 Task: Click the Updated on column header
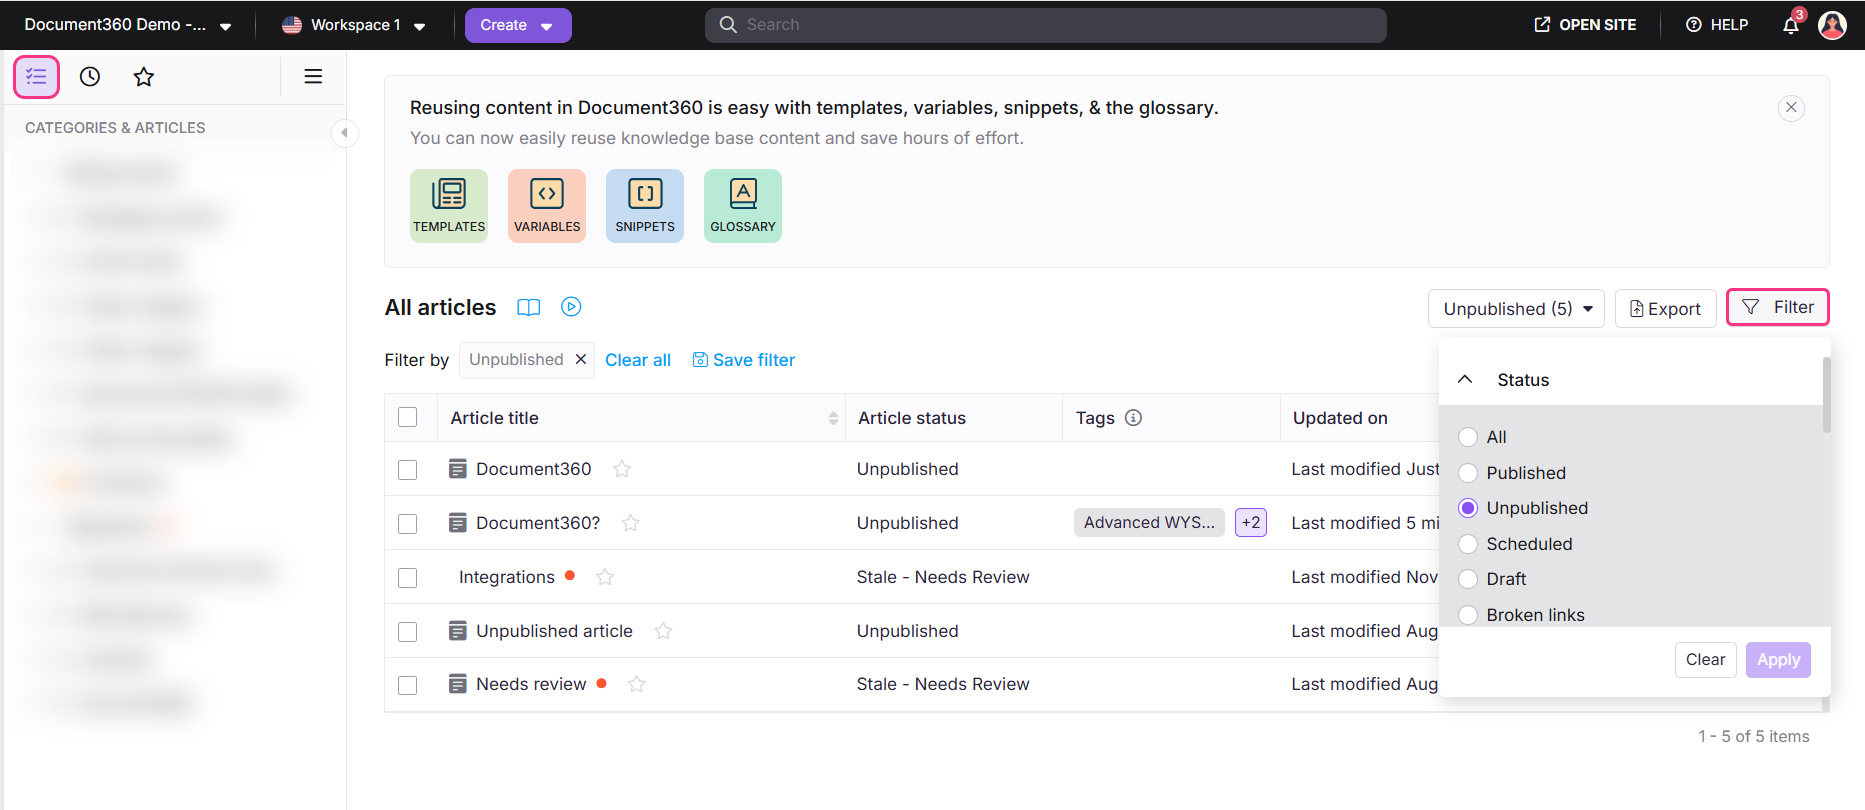coord(1340,418)
